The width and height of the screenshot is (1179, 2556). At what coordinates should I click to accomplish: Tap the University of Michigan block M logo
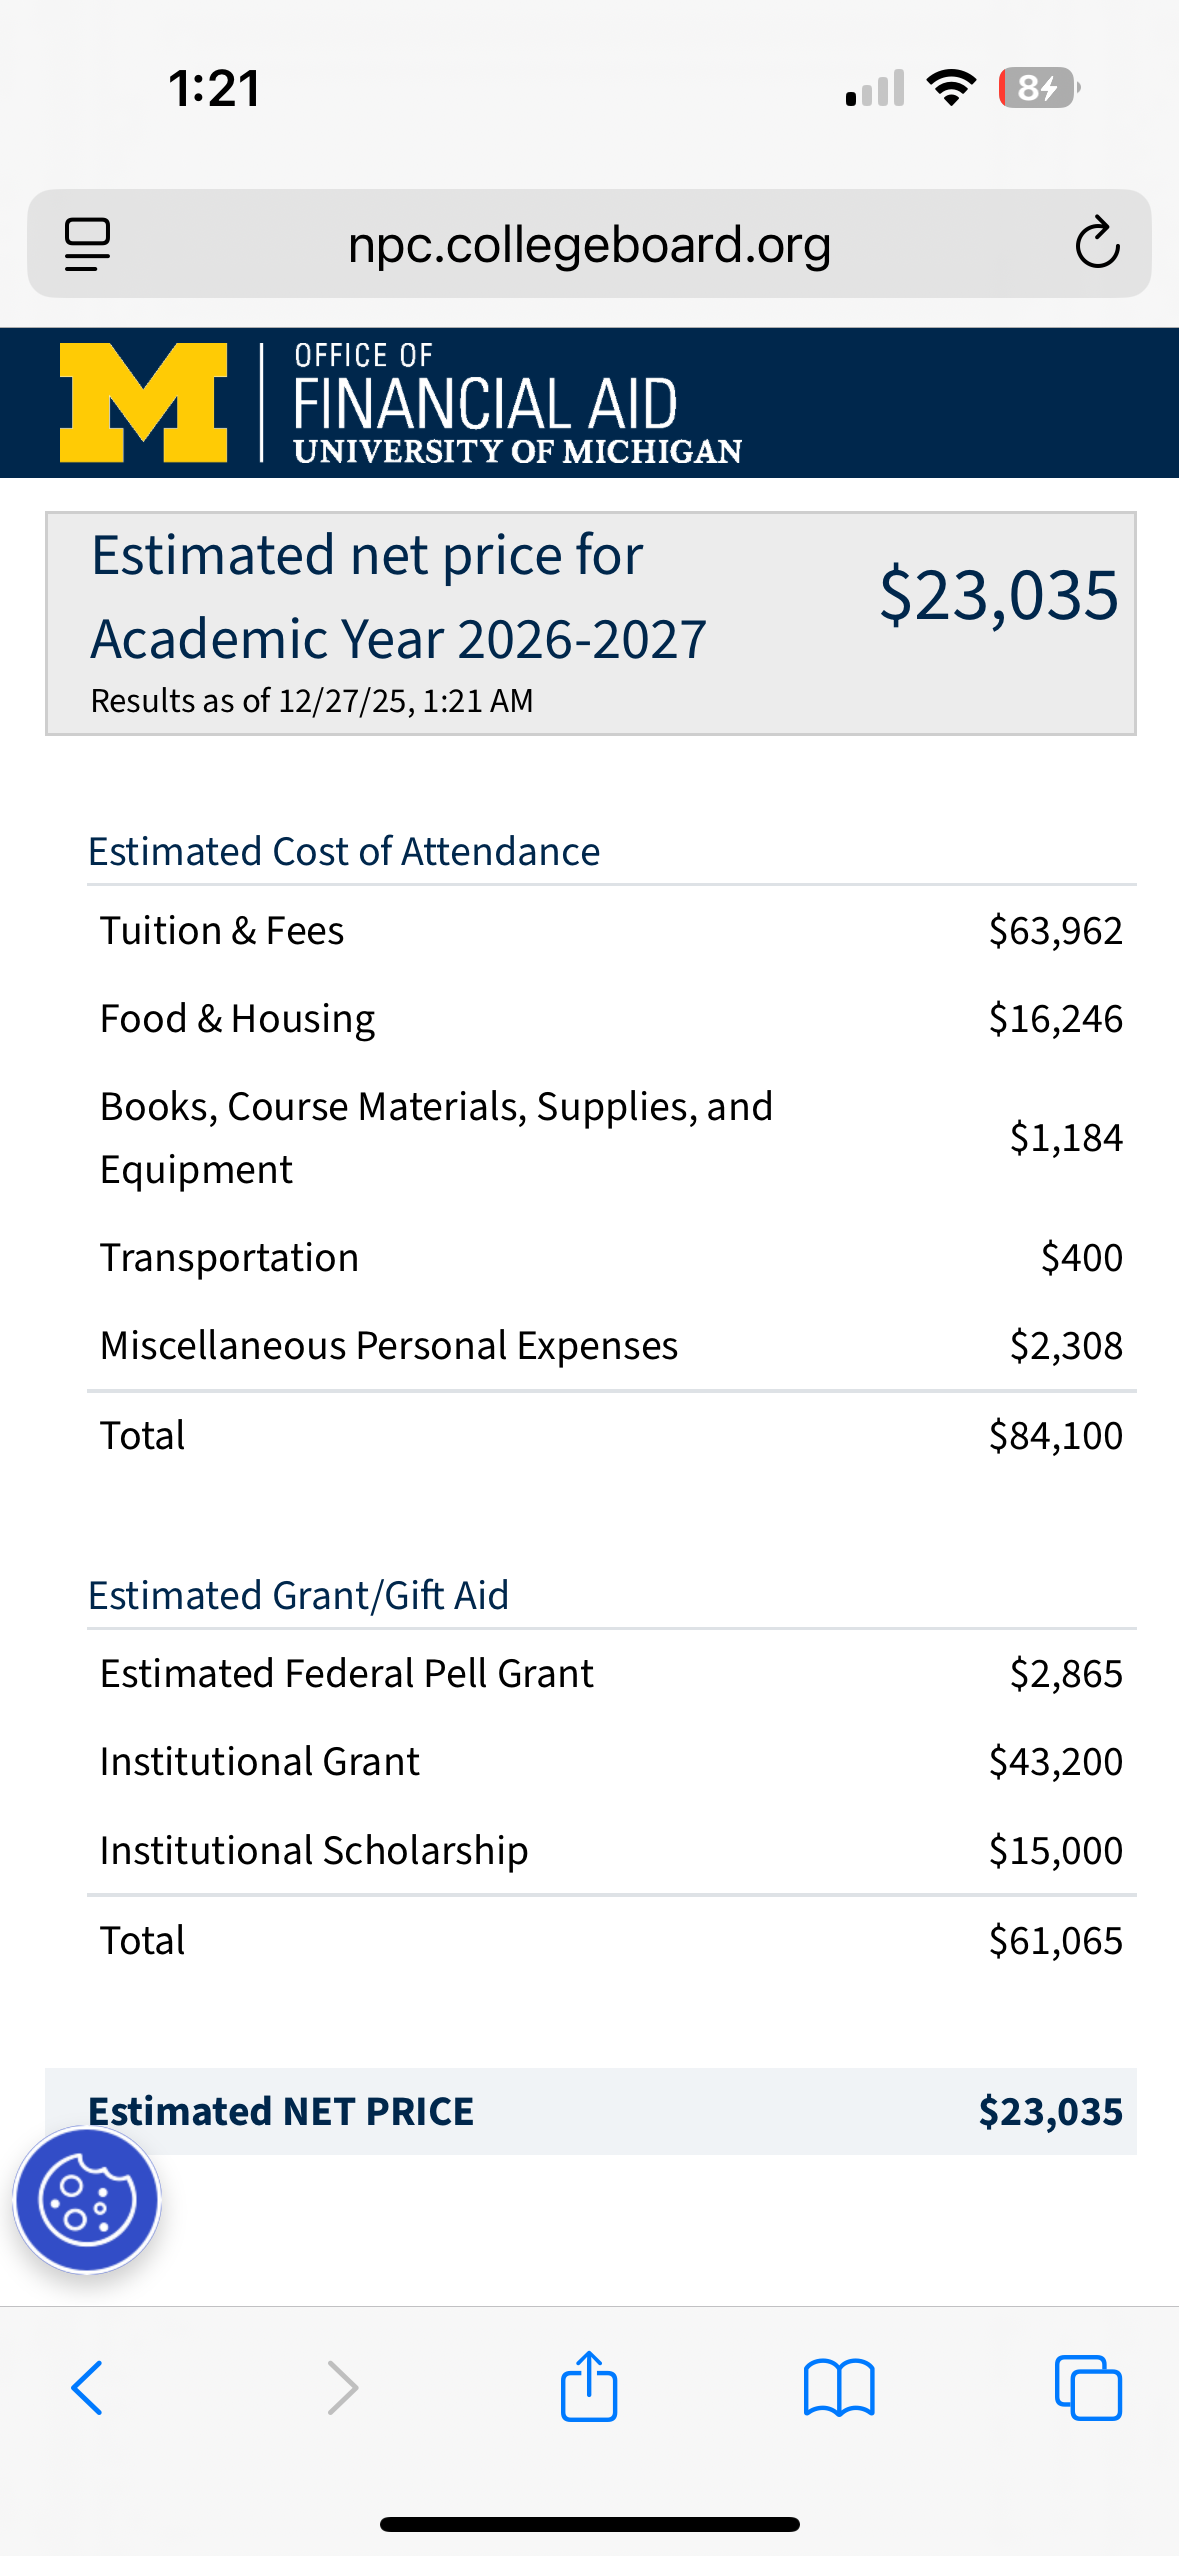tap(144, 402)
